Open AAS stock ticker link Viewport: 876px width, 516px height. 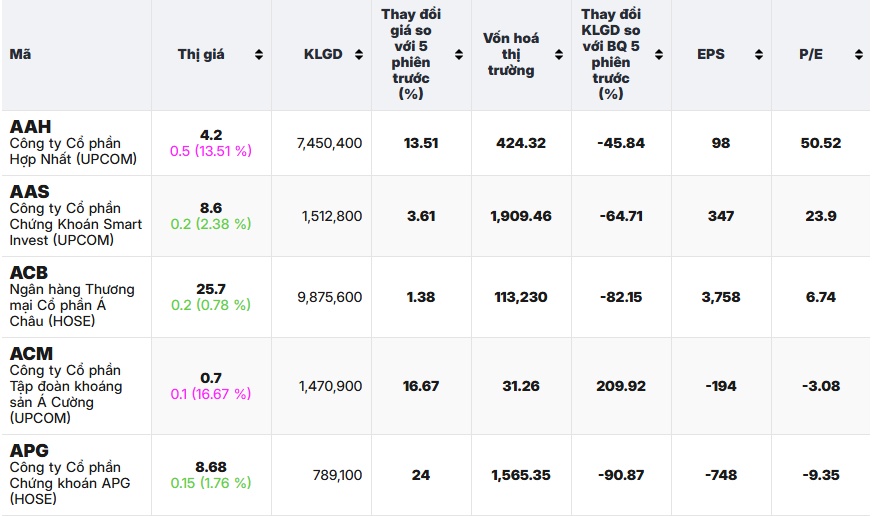[30, 192]
